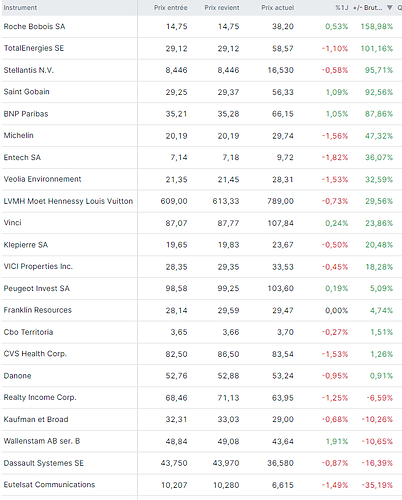The width and height of the screenshot is (402, 500).
Task: Select the Saint Gobain row
Action: point(201,92)
